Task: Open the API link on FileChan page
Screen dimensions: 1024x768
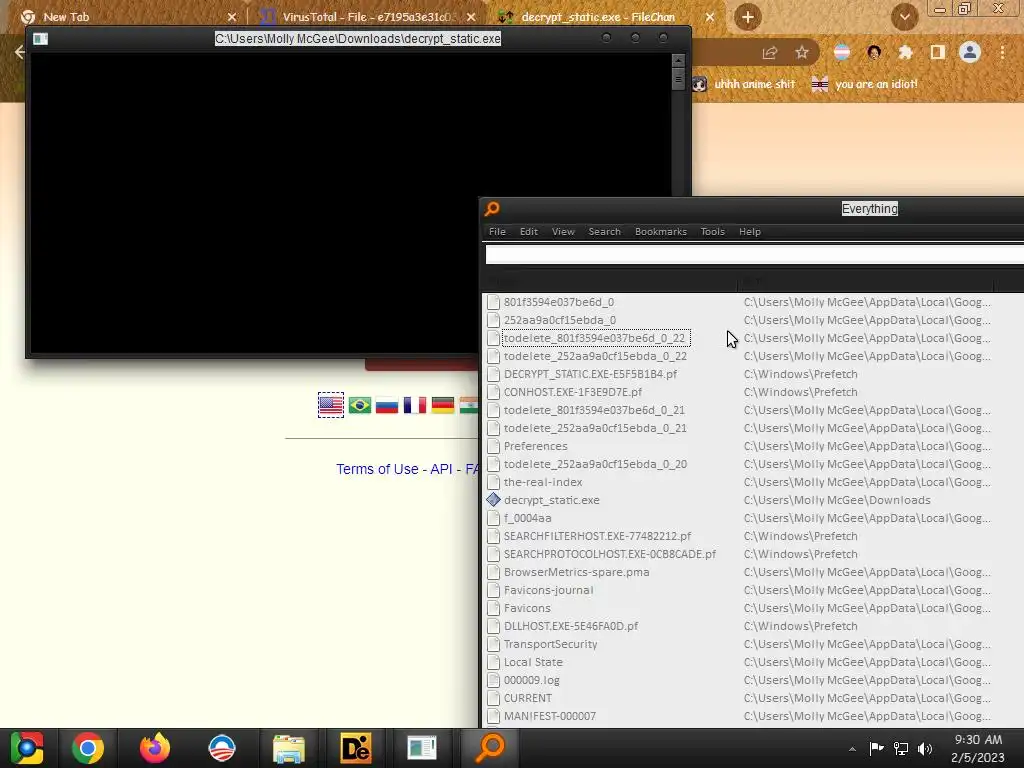Action: 441,470
